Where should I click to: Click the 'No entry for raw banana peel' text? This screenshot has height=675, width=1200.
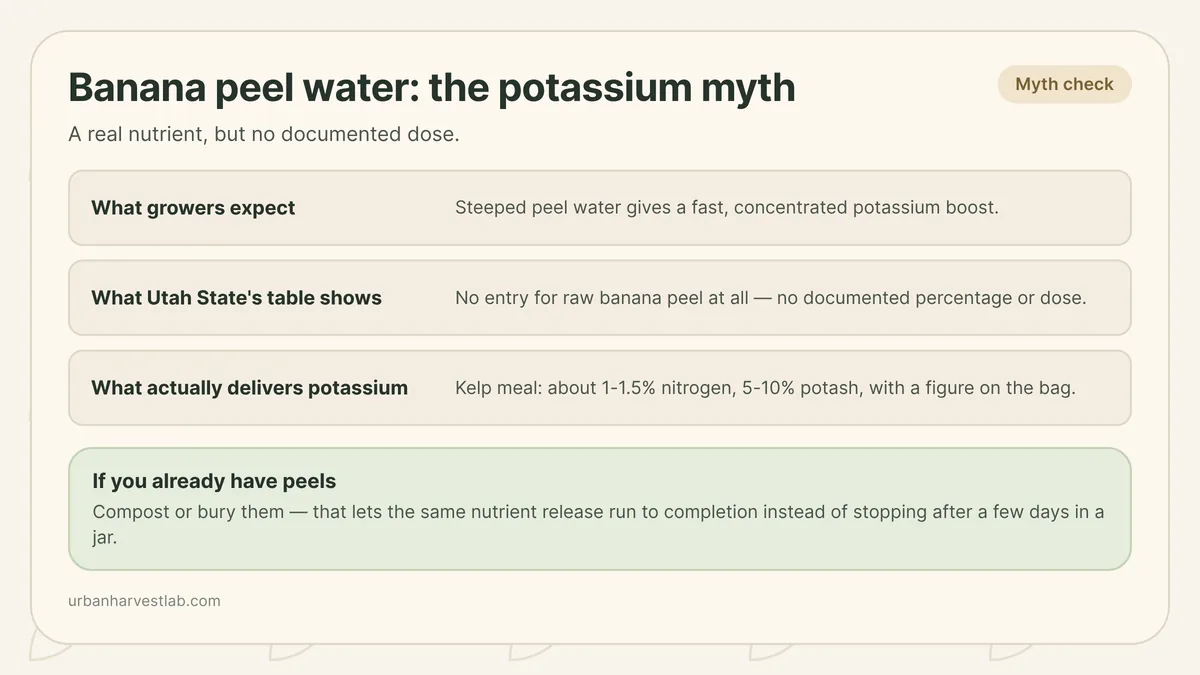[770, 298]
